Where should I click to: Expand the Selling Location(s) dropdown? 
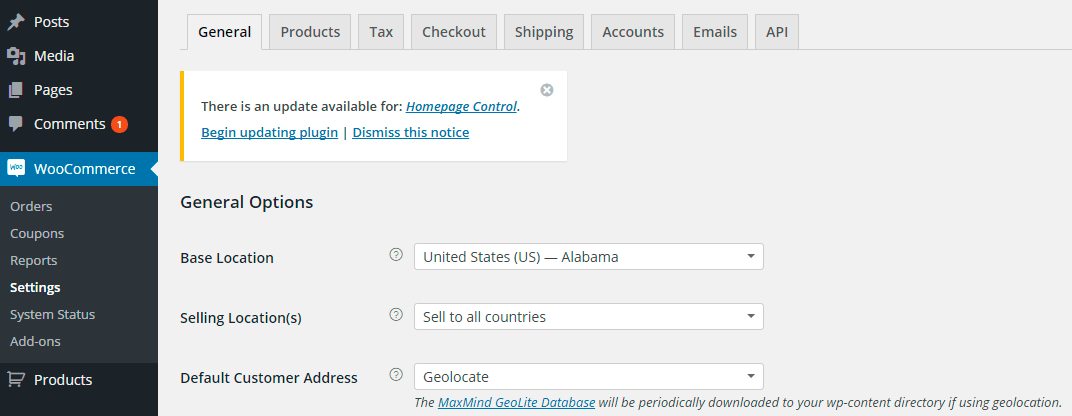coord(589,317)
